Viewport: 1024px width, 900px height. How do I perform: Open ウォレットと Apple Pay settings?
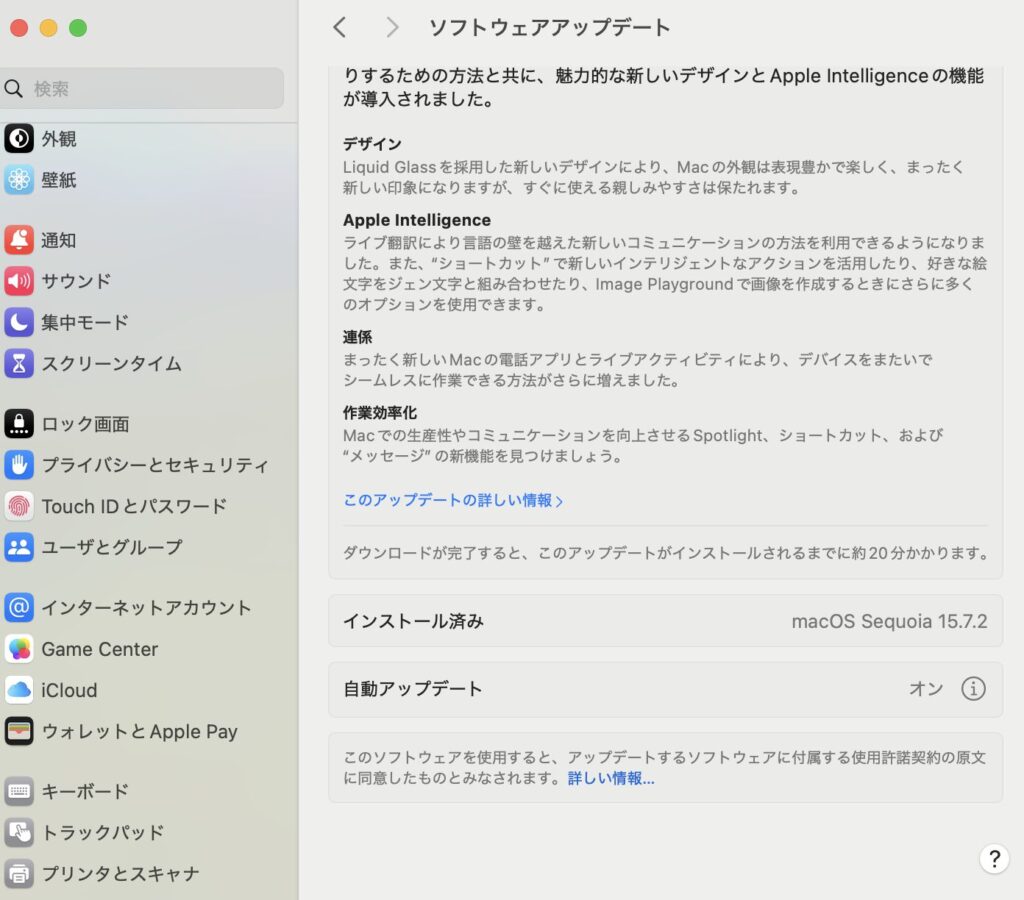coord(139,731)
